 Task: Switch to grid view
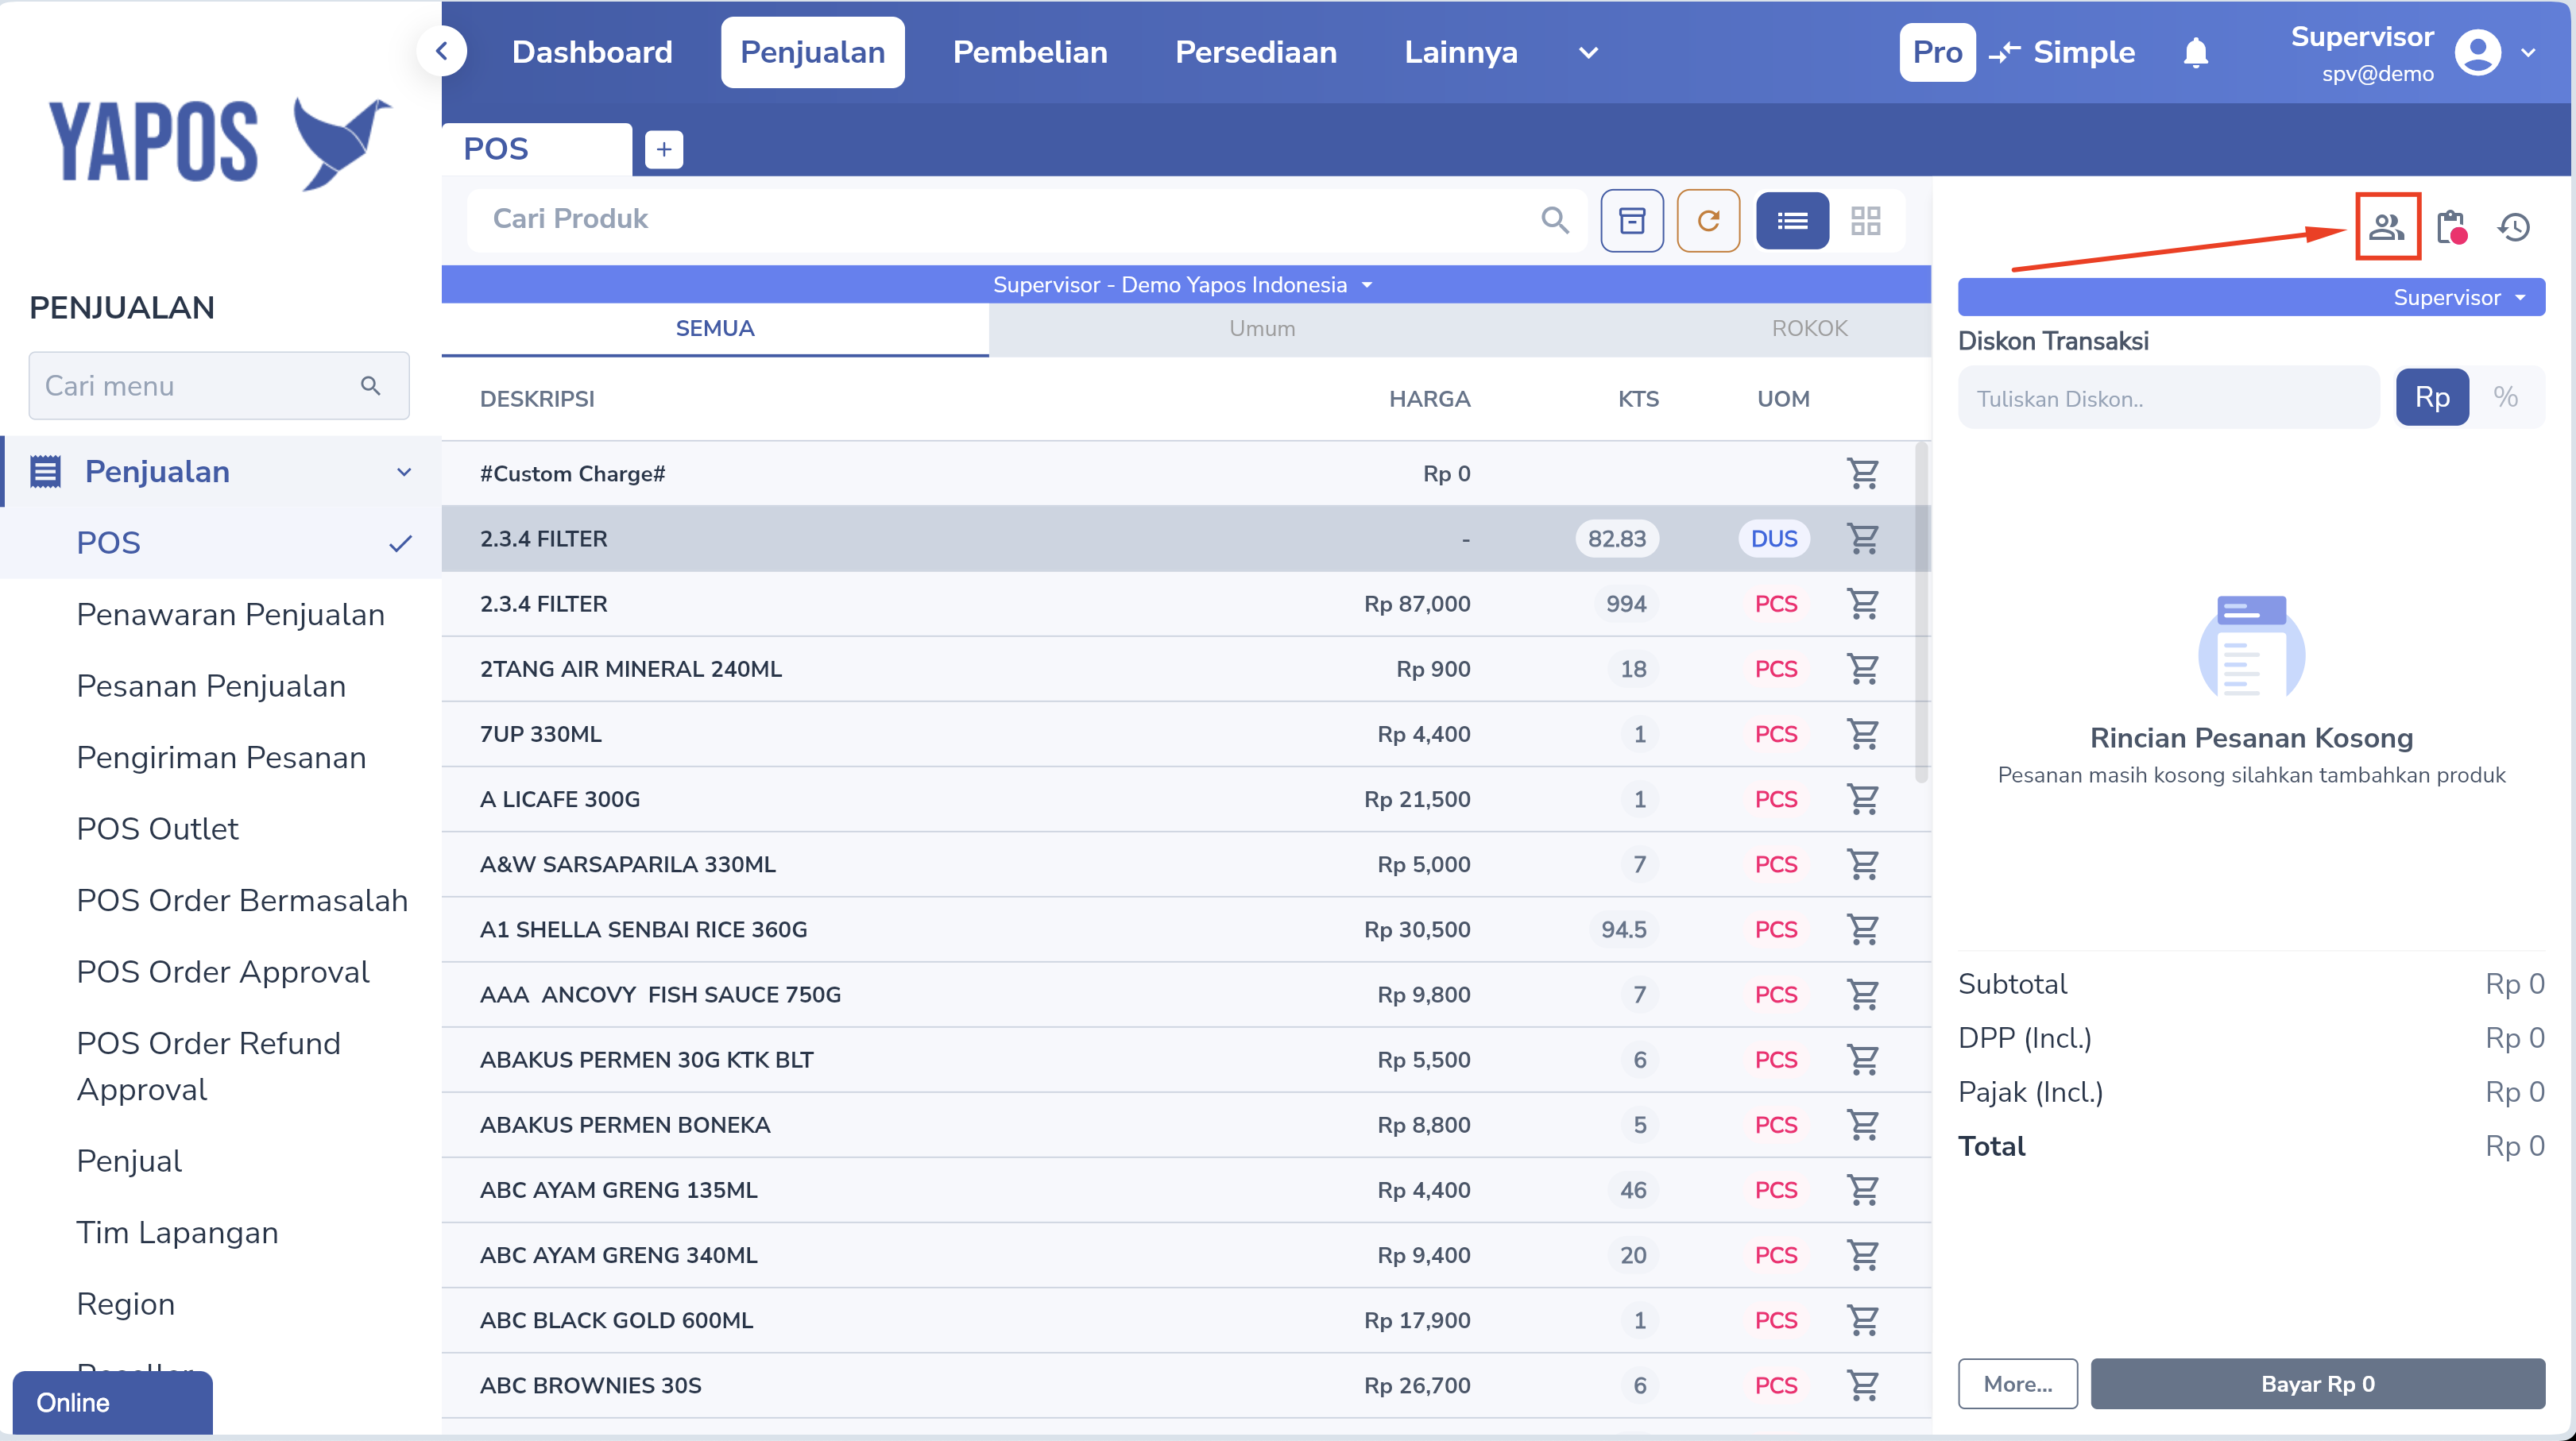(1865, 220)
